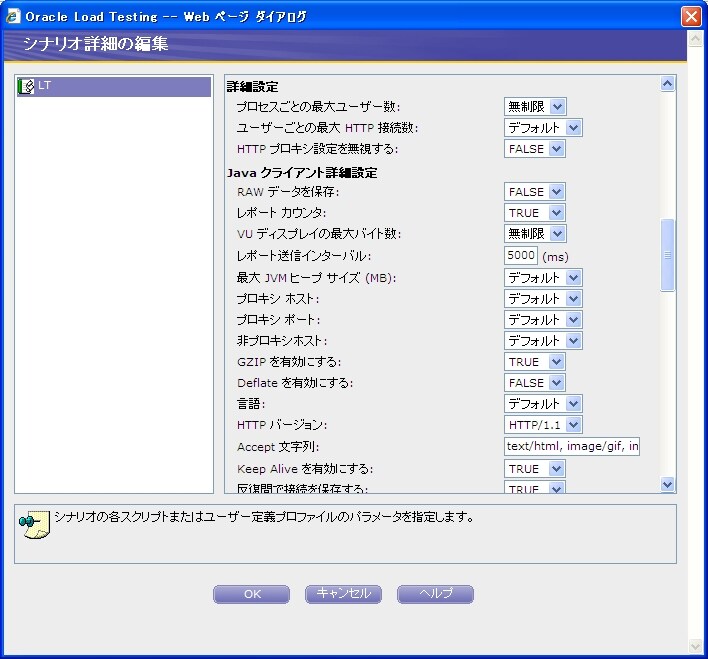Open the VU ディスプレイの最大バイト数 dropdown
This screenshot has height=659, width=708.
535,234
